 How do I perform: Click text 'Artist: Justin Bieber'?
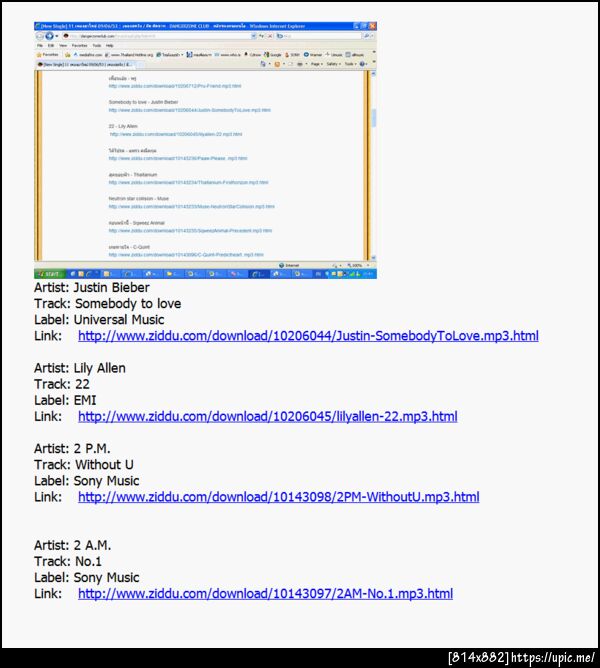coord(92,288)
